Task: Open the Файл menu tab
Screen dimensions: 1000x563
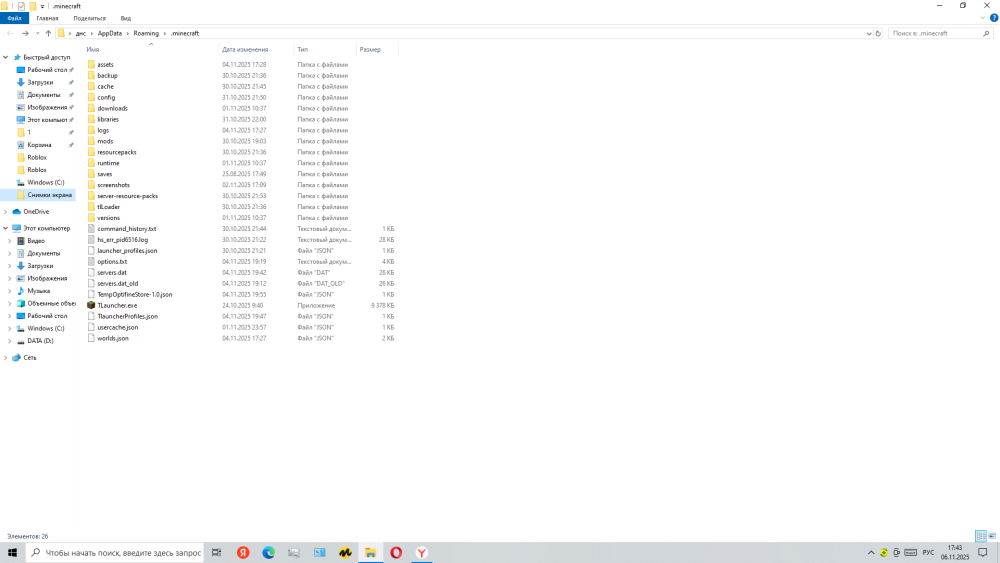Action: coord(14,18)
